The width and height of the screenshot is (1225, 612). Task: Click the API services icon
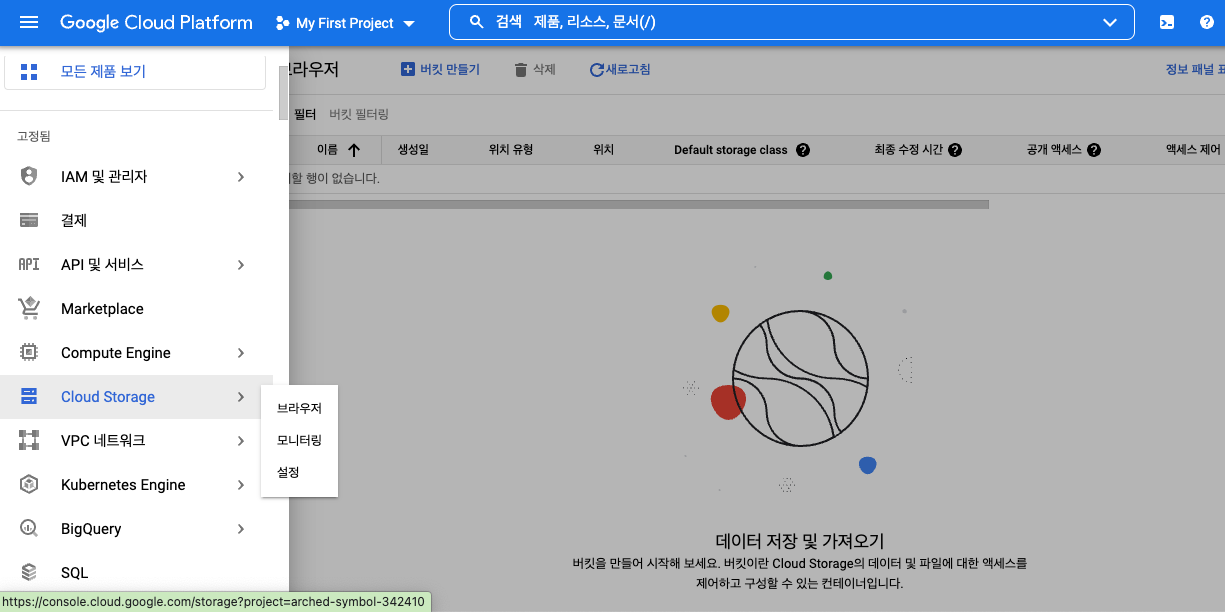29,264
